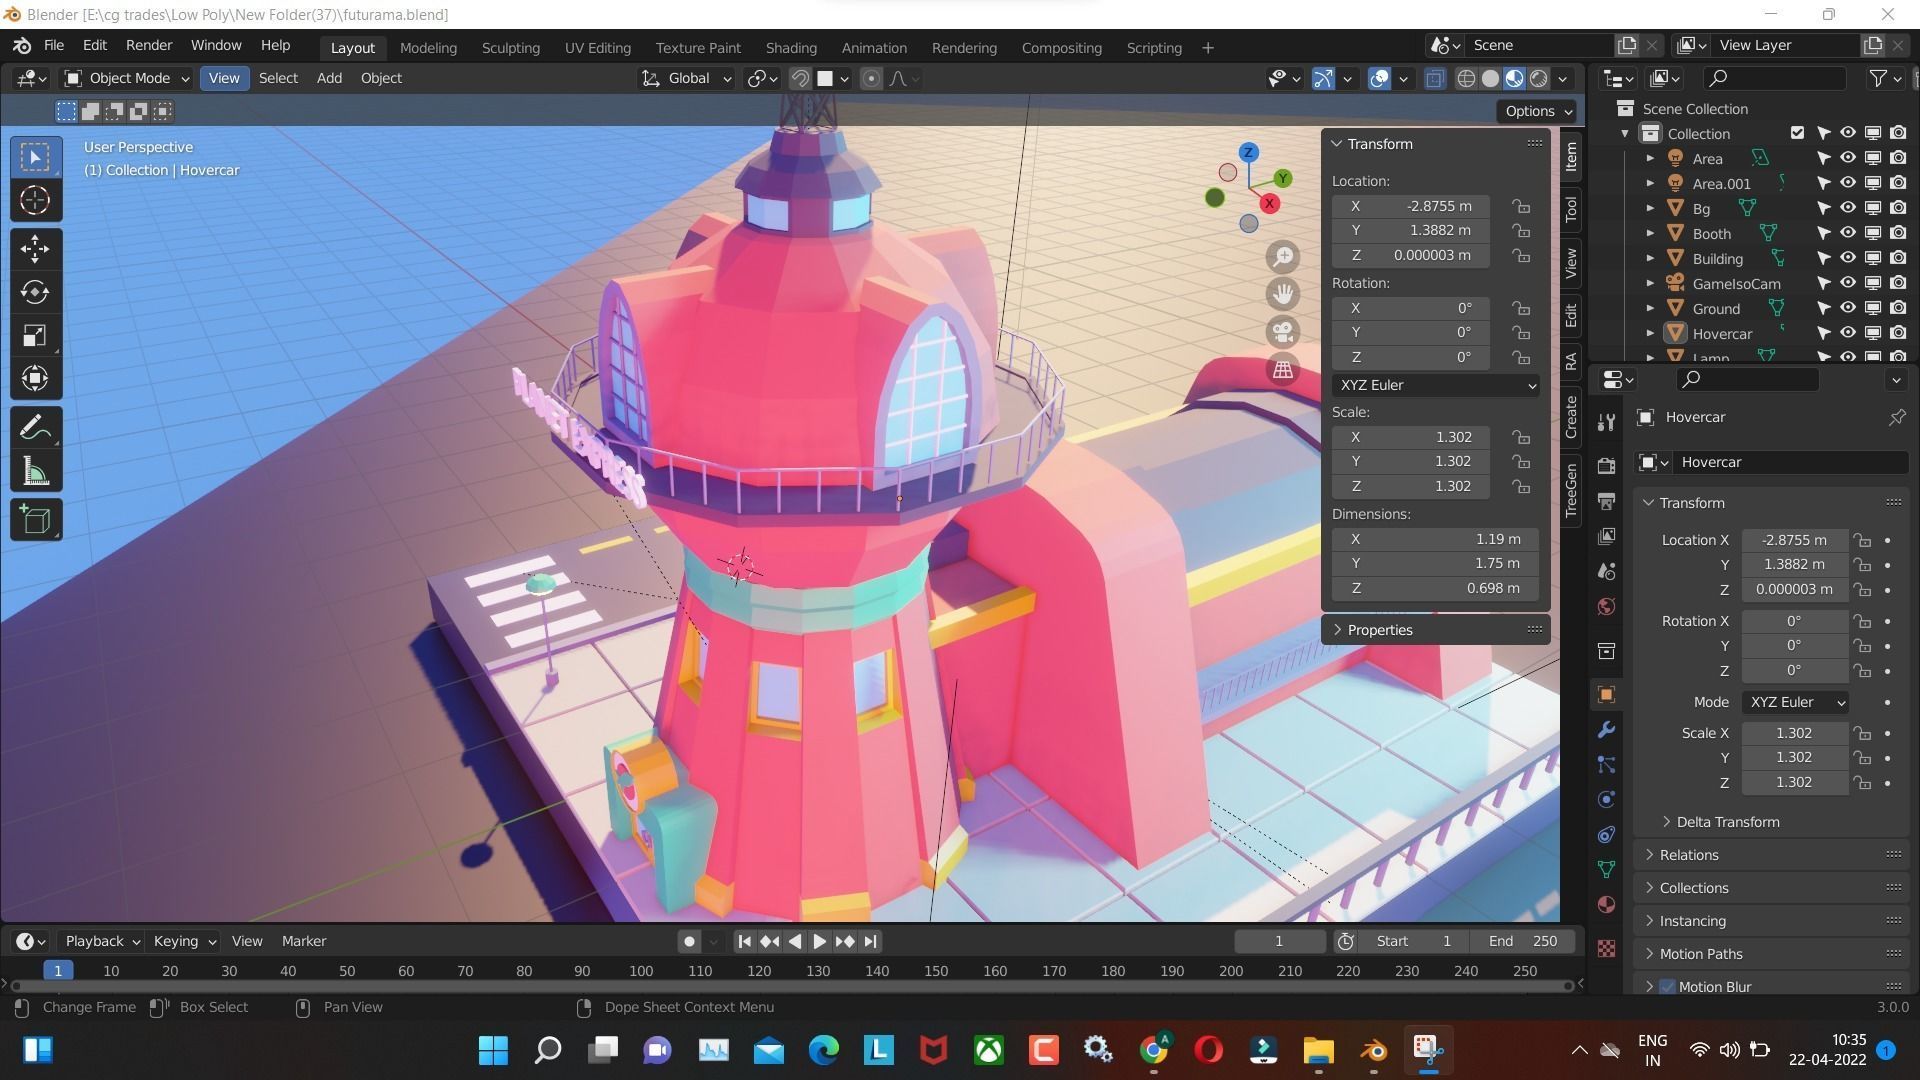1920x1080 pixels.
Task: Open the Physics properties tab
Action: coord(1606,800)
